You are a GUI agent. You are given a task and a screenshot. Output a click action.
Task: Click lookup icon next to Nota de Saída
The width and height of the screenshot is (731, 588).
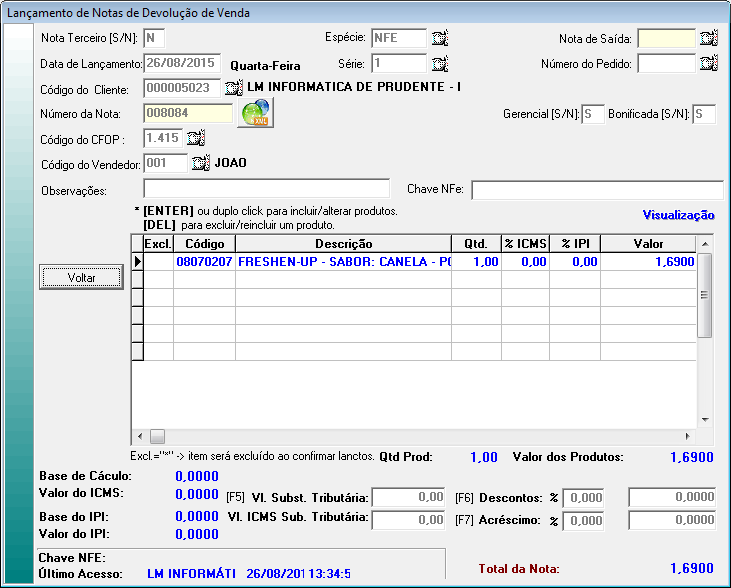(709, 39)
